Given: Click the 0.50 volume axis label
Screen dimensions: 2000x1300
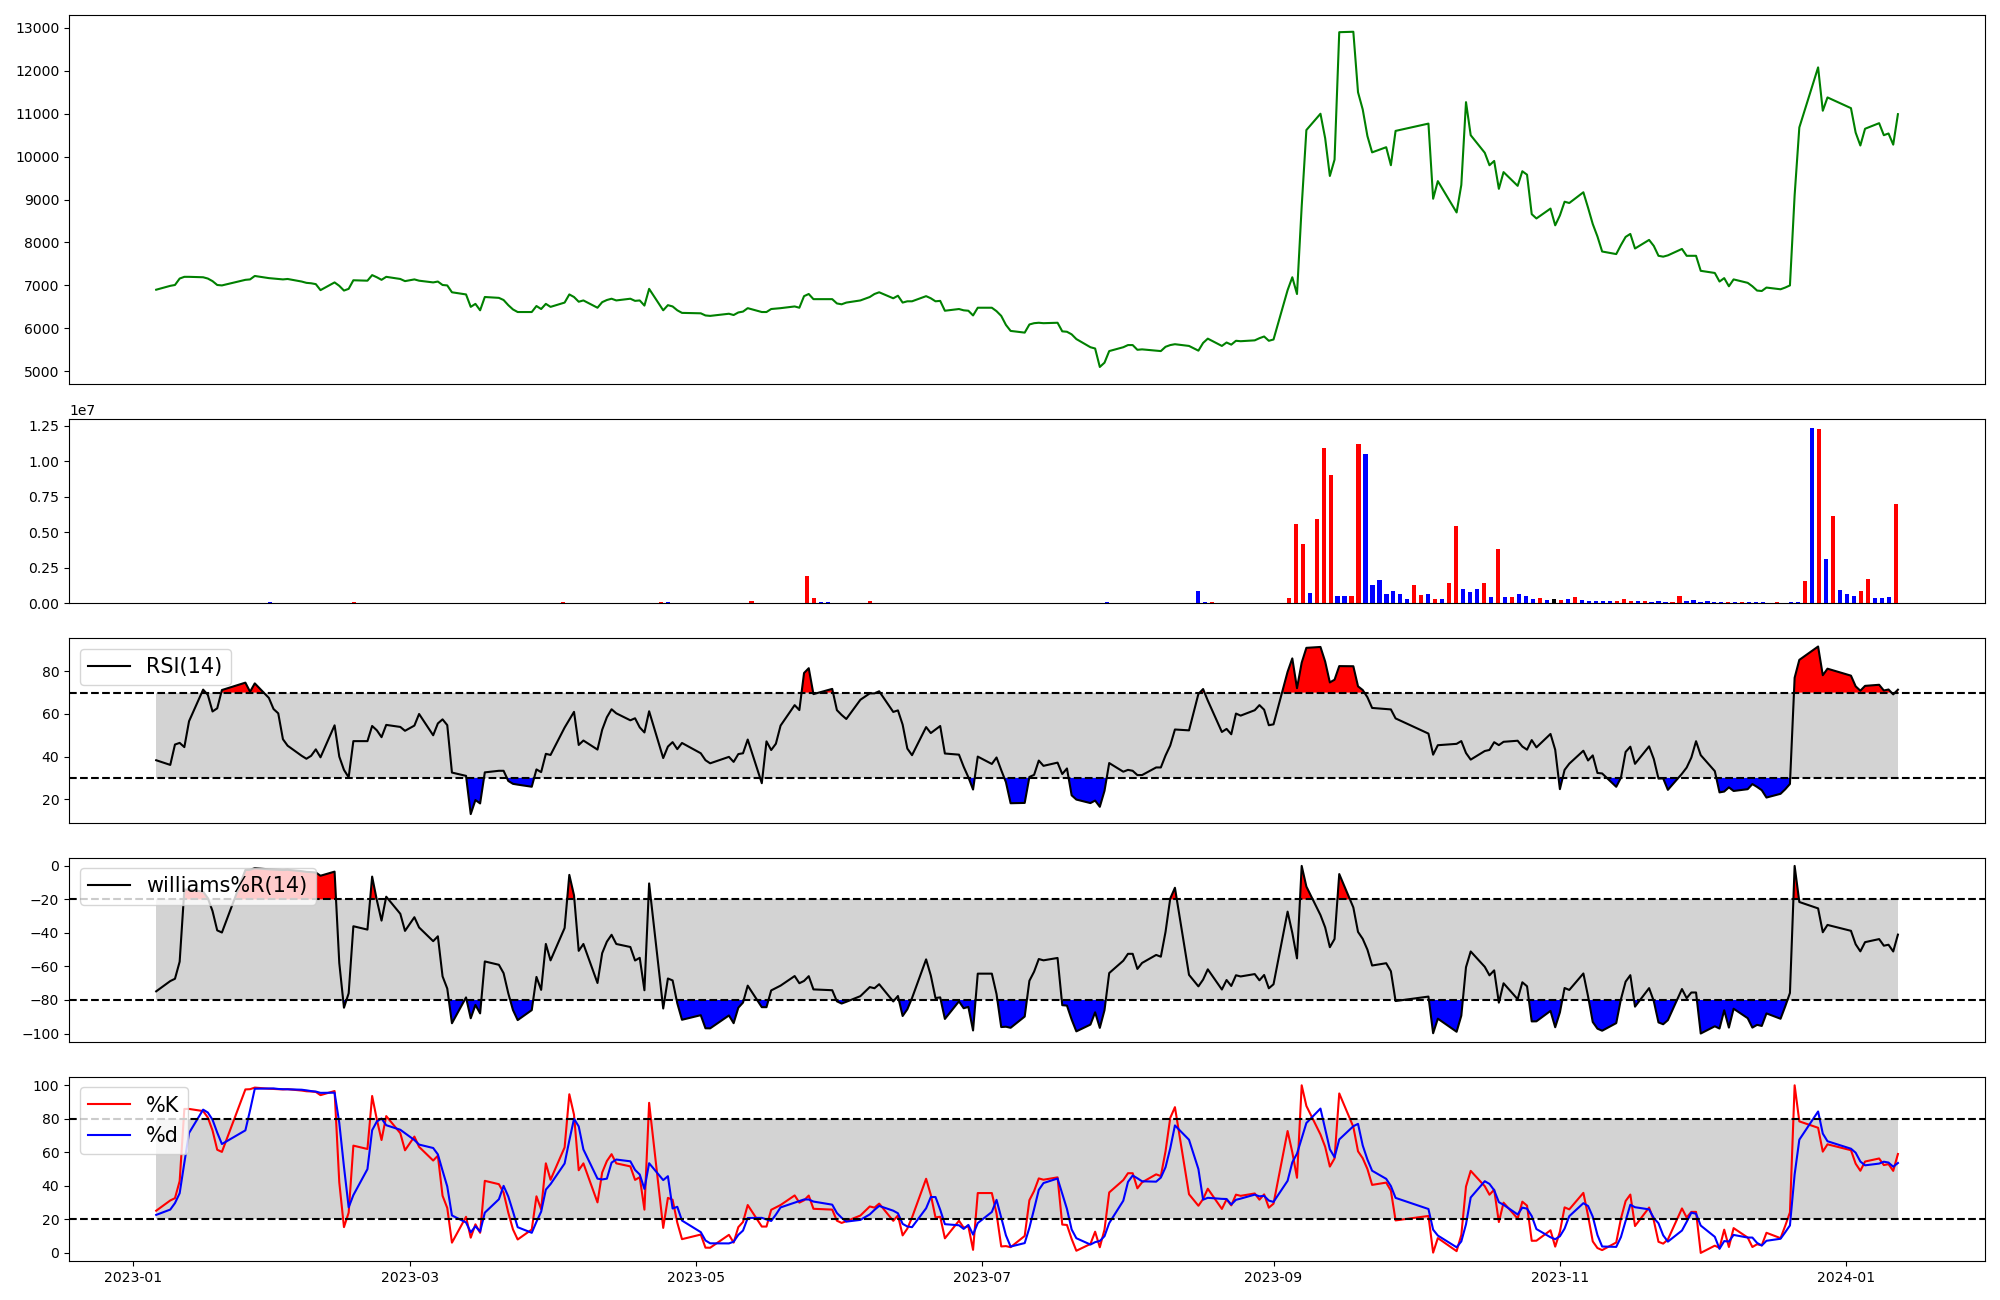Looking at the screenshot, I should coord(42,533).
